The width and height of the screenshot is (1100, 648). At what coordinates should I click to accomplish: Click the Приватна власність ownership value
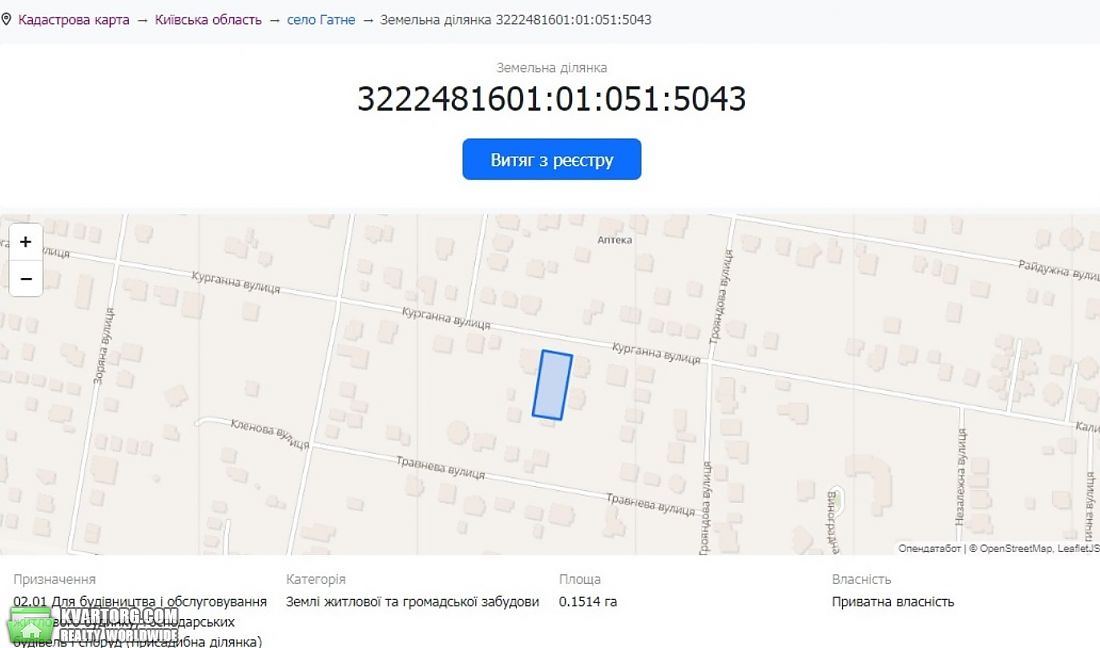click(x=892, y=602)
